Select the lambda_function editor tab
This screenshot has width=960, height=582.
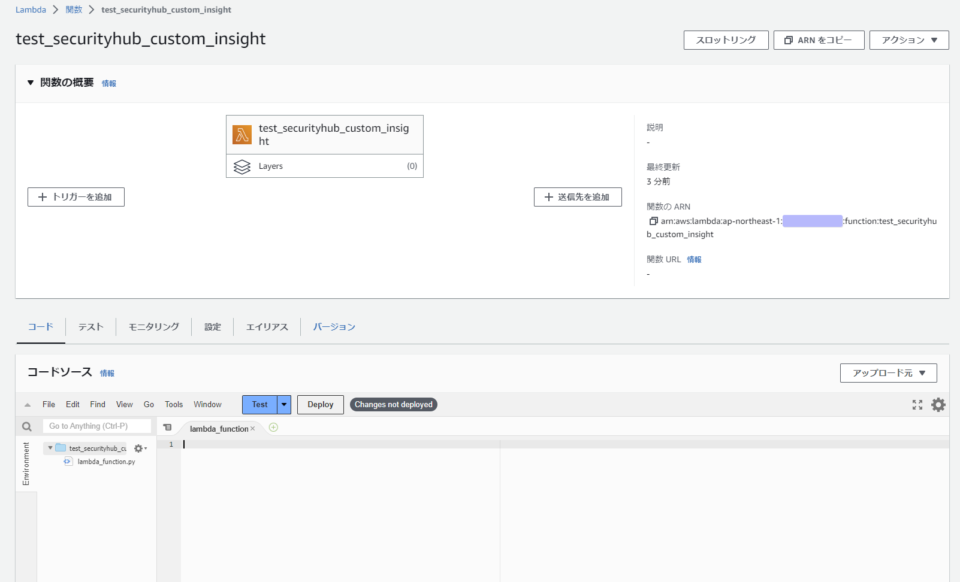[x=219, y=428]
